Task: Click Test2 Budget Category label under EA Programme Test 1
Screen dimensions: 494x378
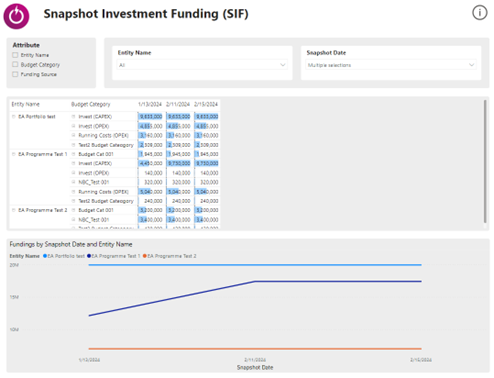Action: tap(106, 201)
